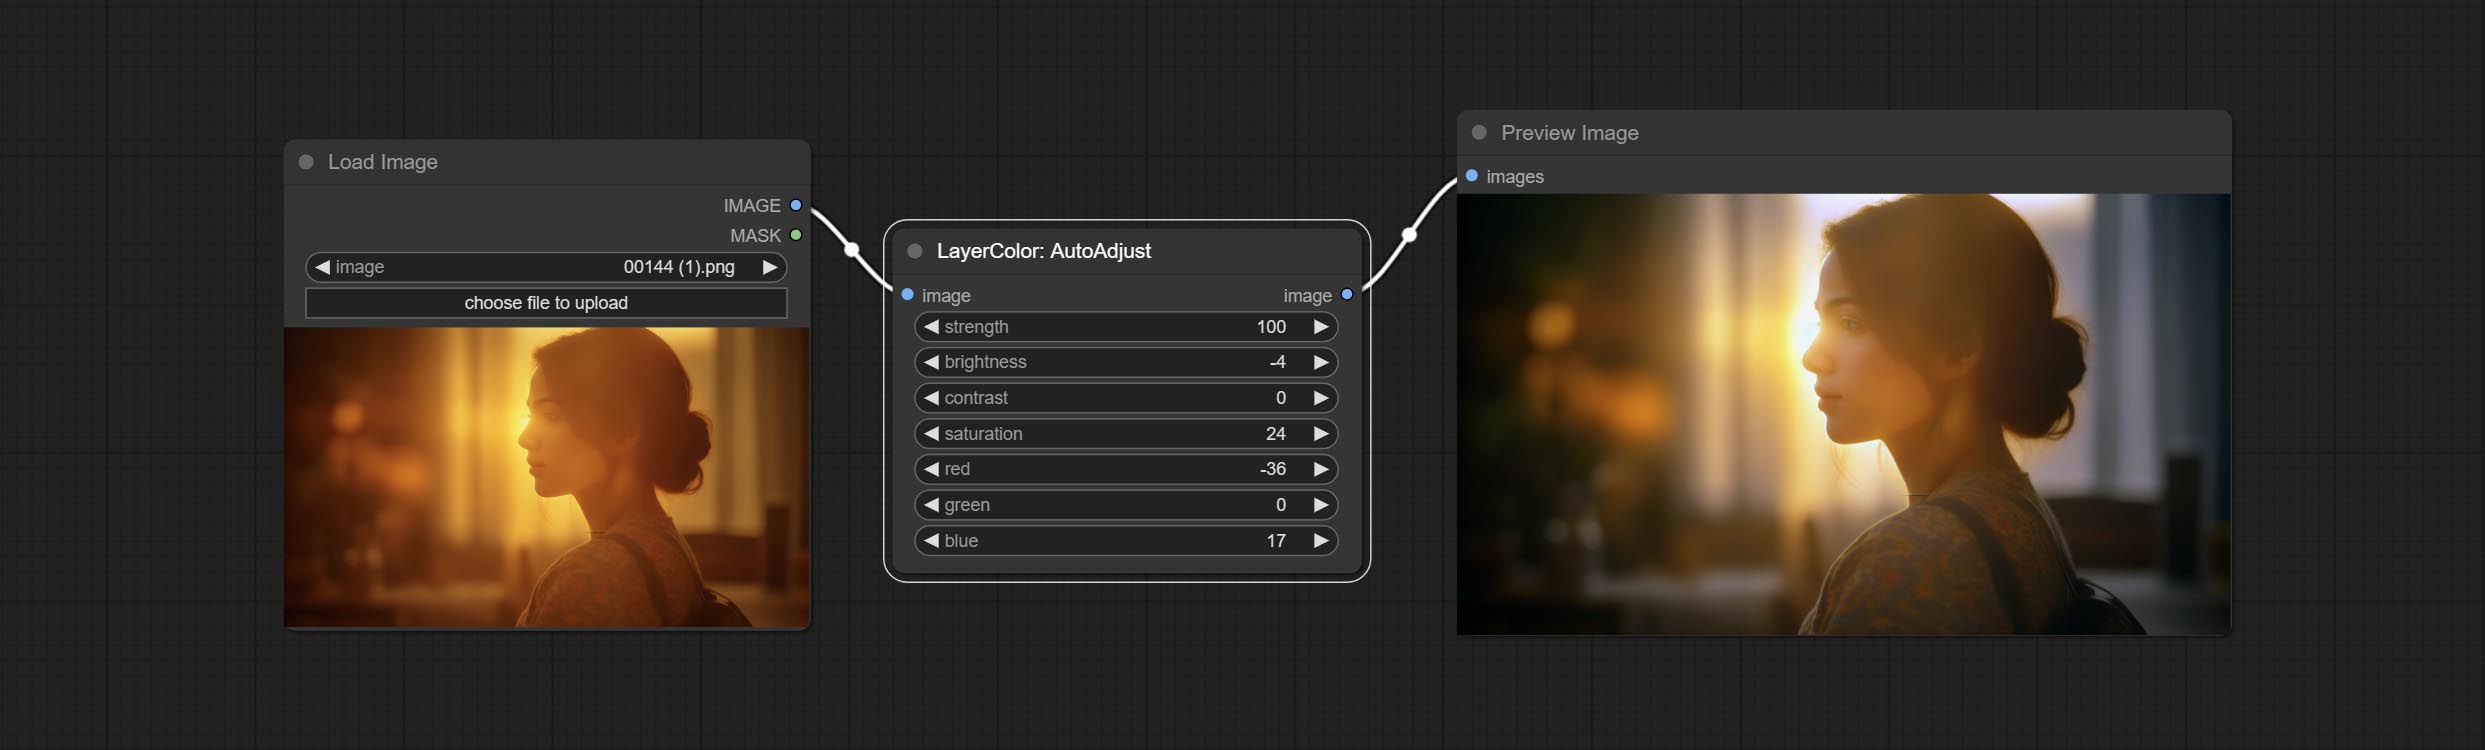The height and width of the screenshot is (750, 2485).
Task: Click the blue value 17
Action: (1276, 541)
